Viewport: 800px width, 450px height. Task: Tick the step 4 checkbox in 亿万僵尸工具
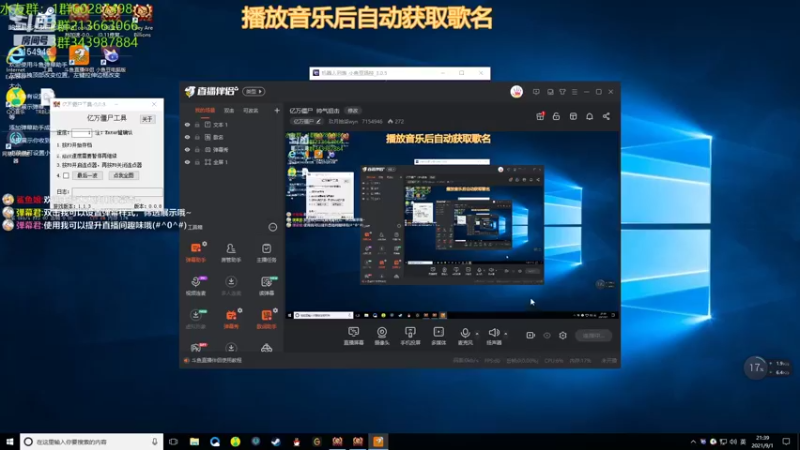coord(66,176)
